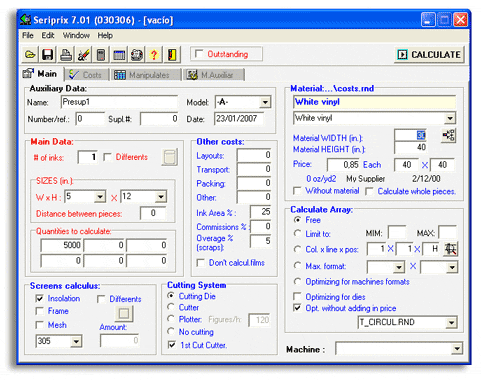This screenshot has width=481, height=380.
Task: Toggle Don't calcul. films checkbox
Action: [x=201, y=263]
